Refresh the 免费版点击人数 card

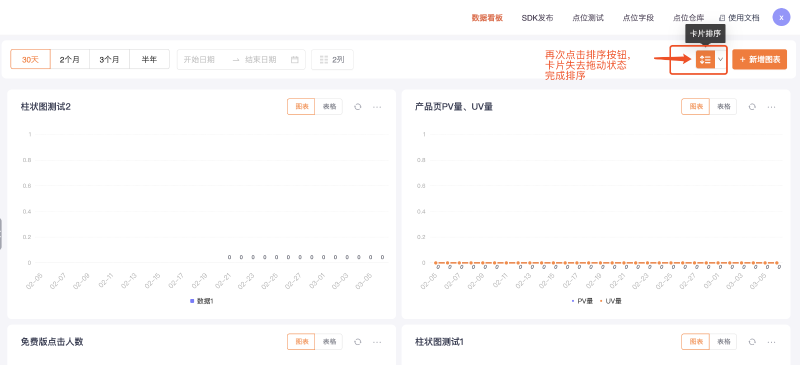[x=358, y=342]
